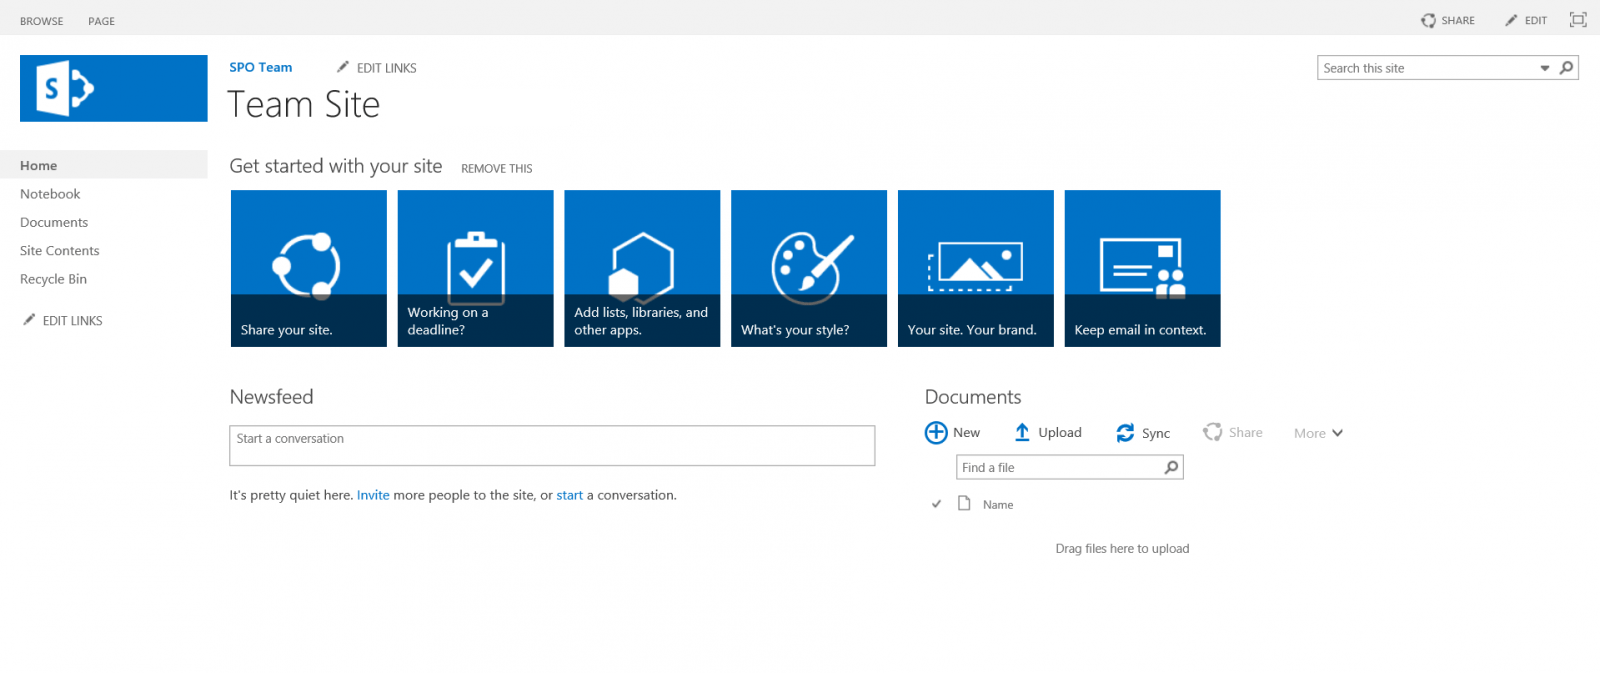Open 'Add lists, libraries, and other apps' tile

click(642, 268)
